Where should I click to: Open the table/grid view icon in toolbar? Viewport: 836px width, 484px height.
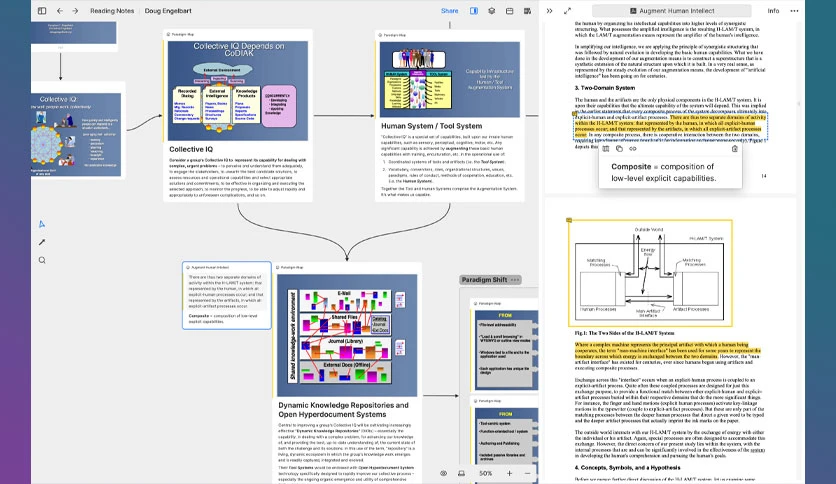527,11
